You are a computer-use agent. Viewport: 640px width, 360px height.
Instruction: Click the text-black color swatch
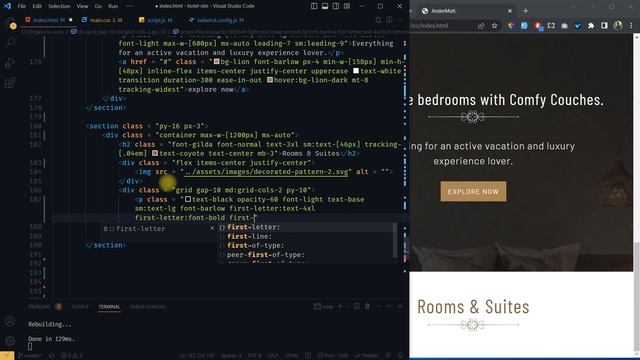[188, 199]
